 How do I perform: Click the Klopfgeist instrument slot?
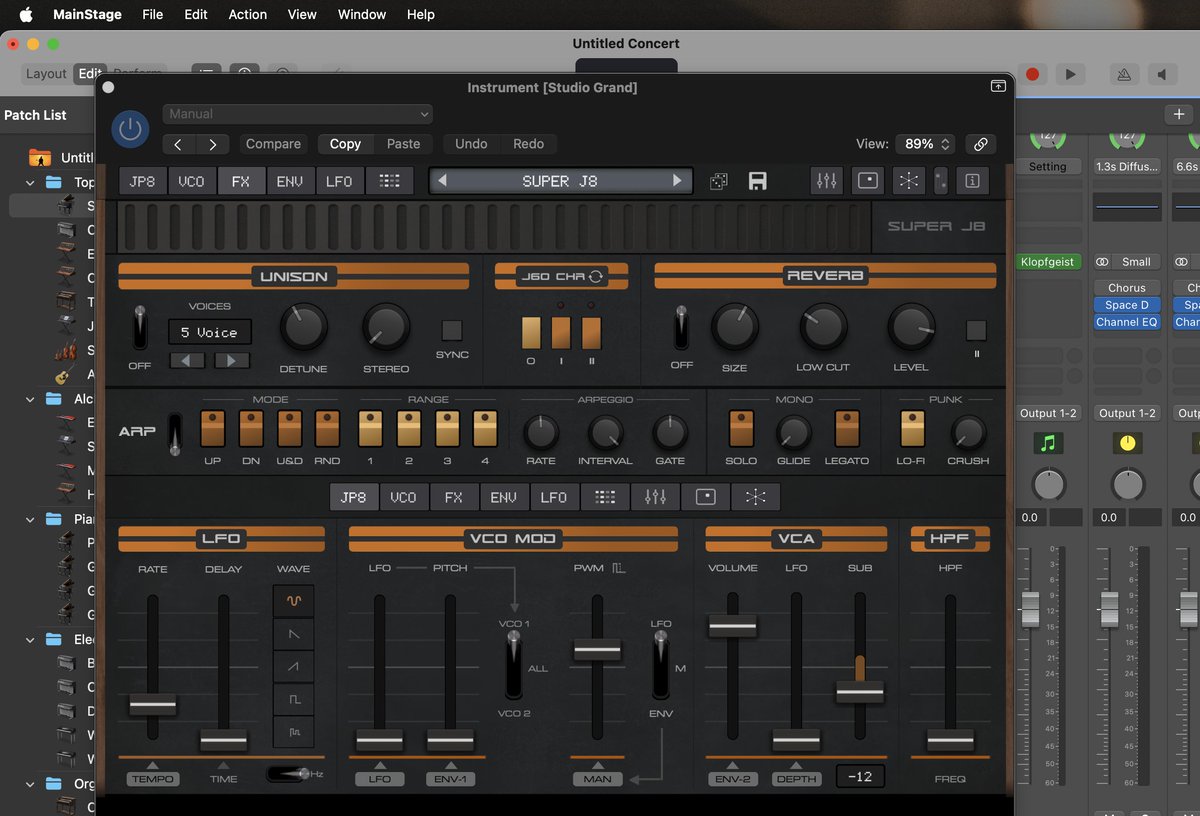point(1048,262)
